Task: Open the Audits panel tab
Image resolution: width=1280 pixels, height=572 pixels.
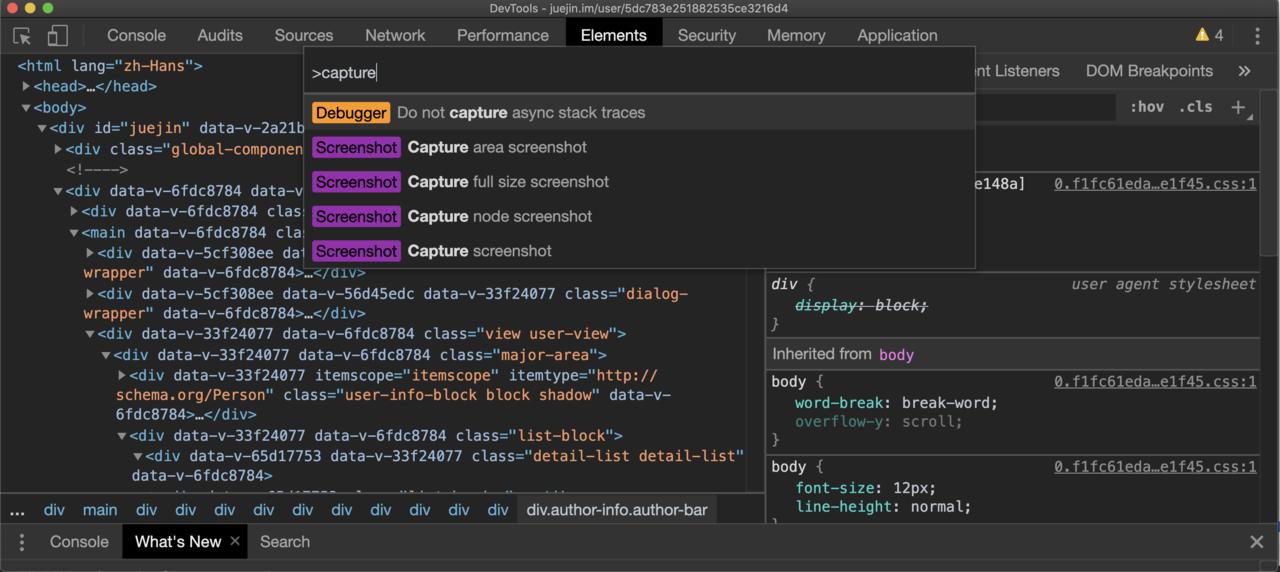Action: tap(220, 35)
